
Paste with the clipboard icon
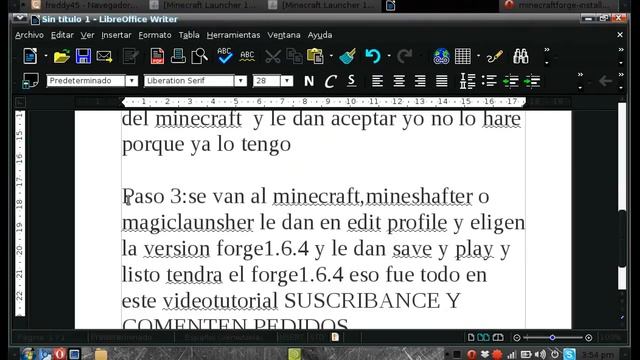click(315, 56)
